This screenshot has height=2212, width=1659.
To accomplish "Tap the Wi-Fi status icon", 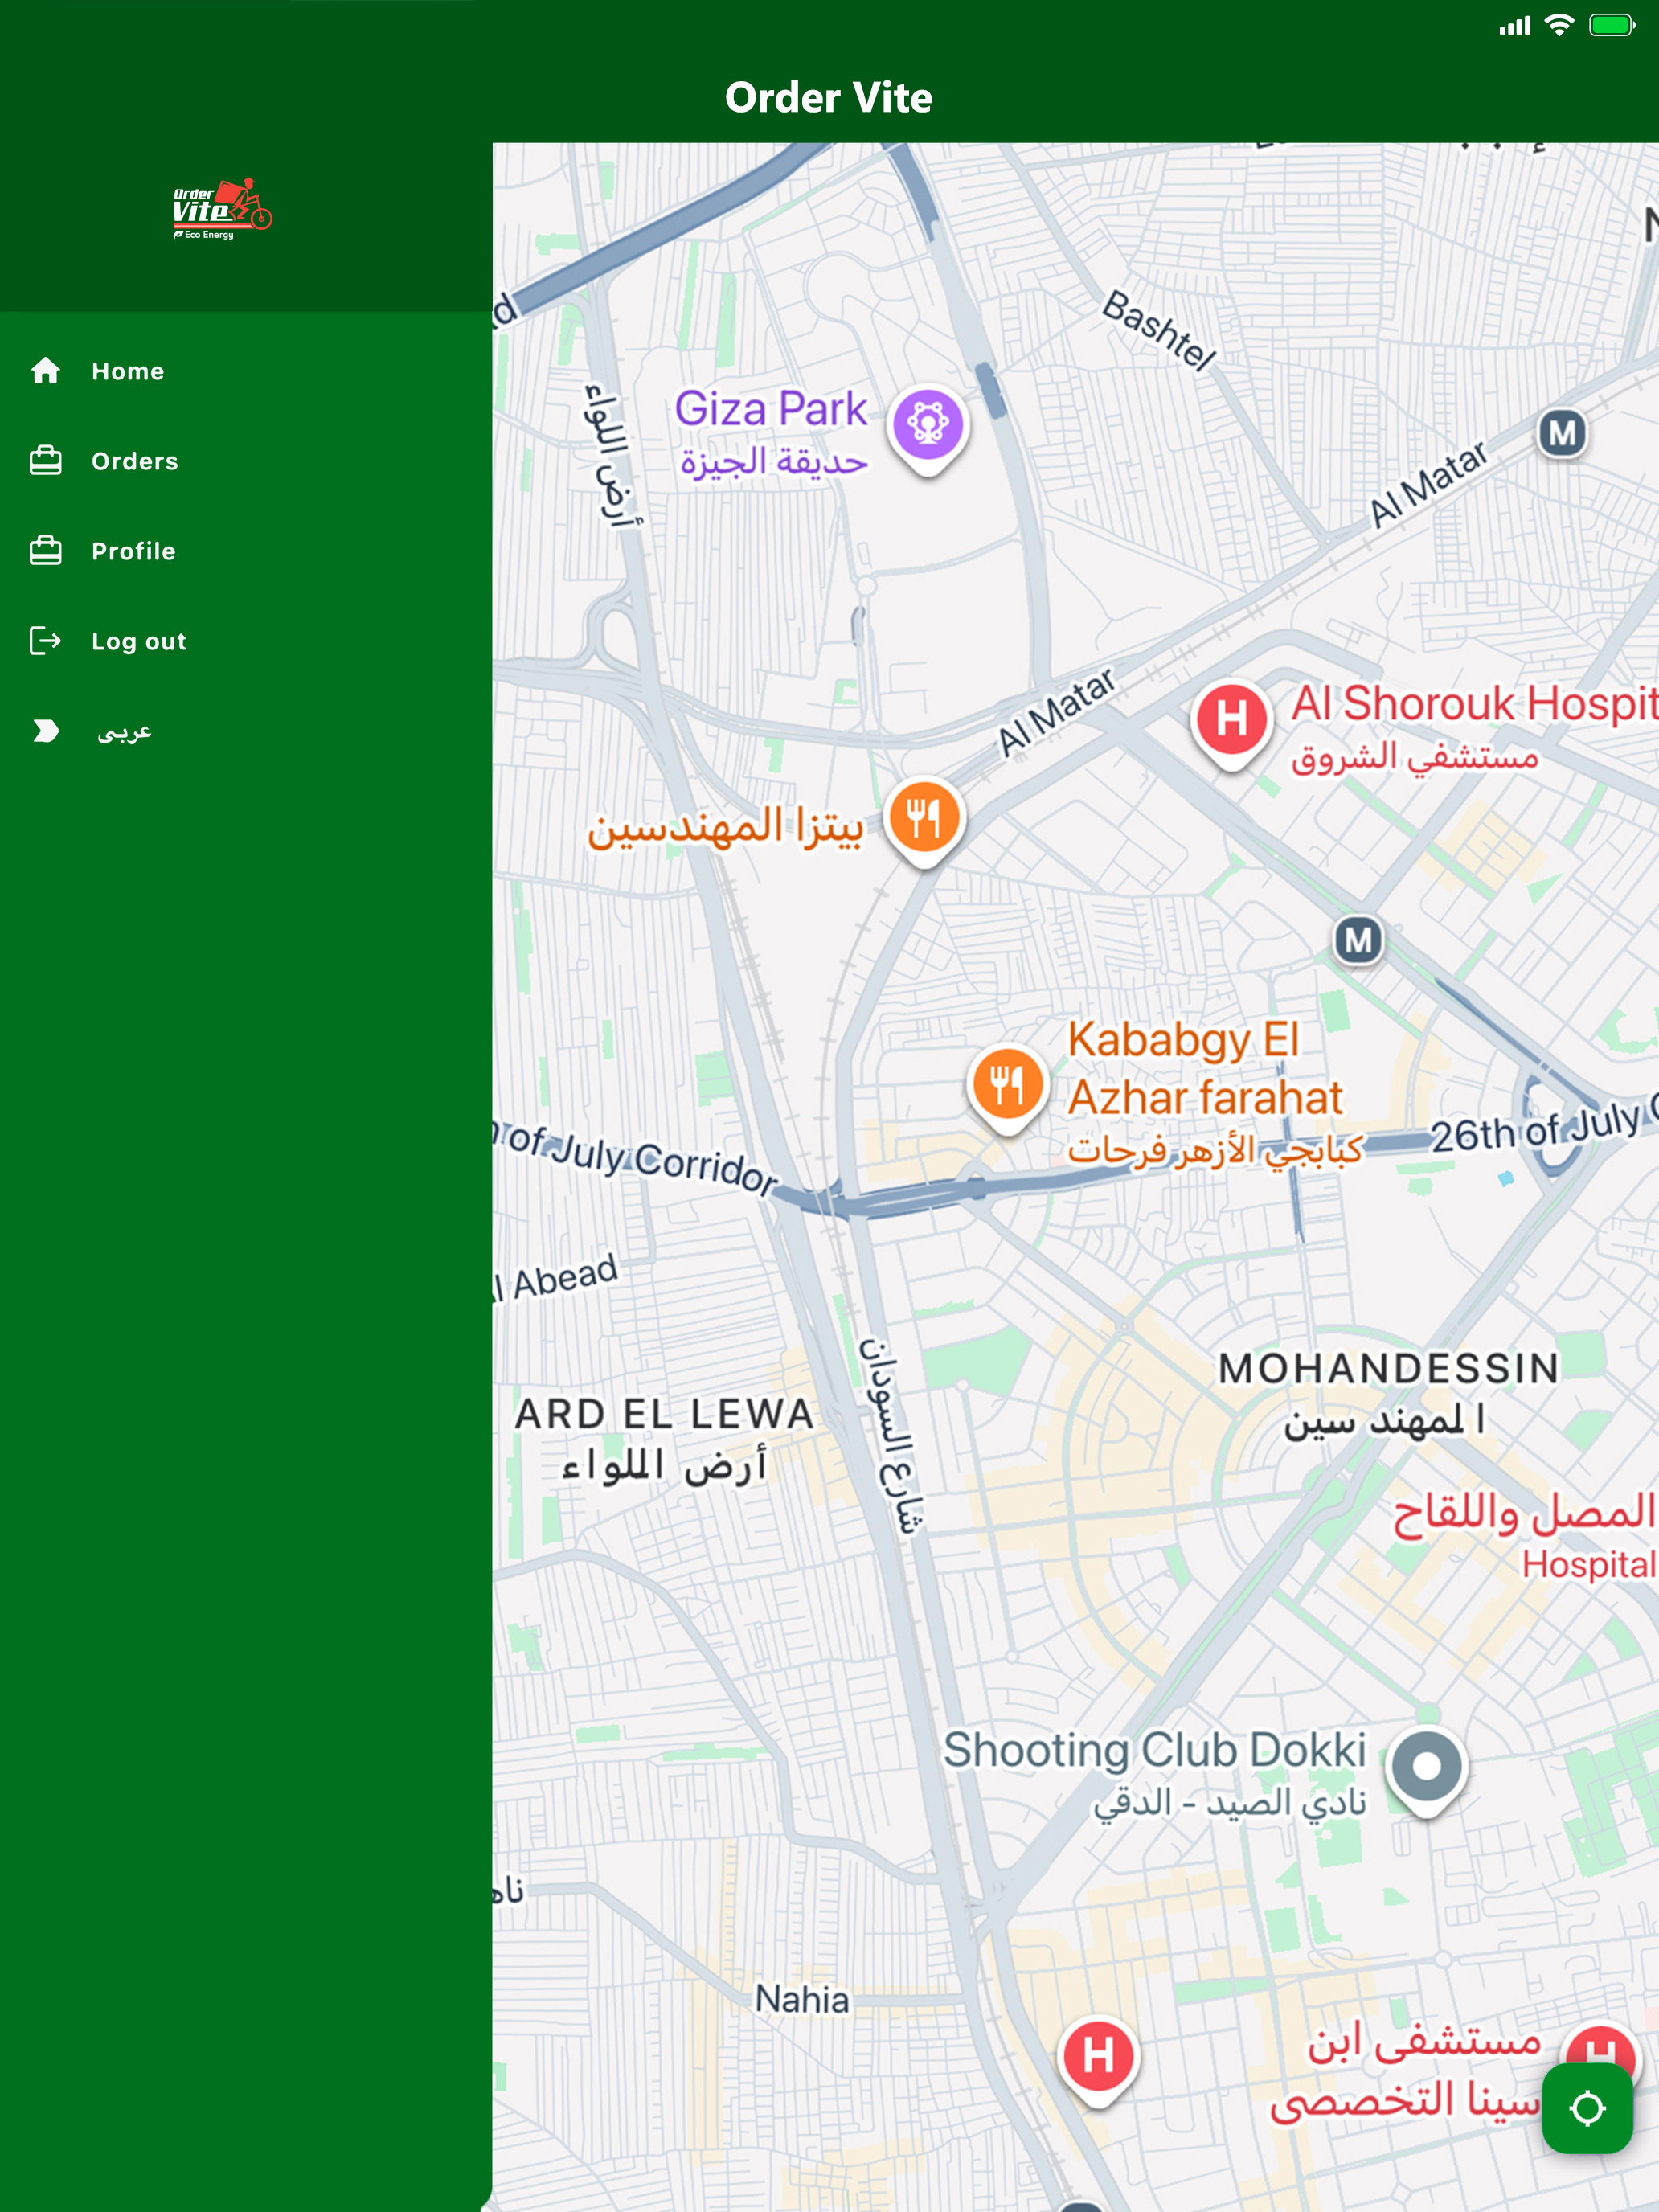I will click(1559, 25).
